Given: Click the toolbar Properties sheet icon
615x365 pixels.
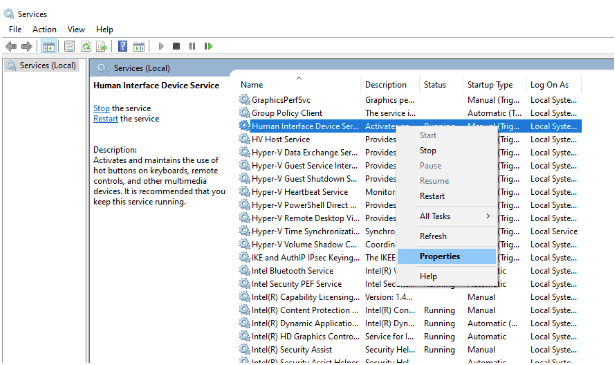Looking at the screenshot, I should click(x=69, y=47).
